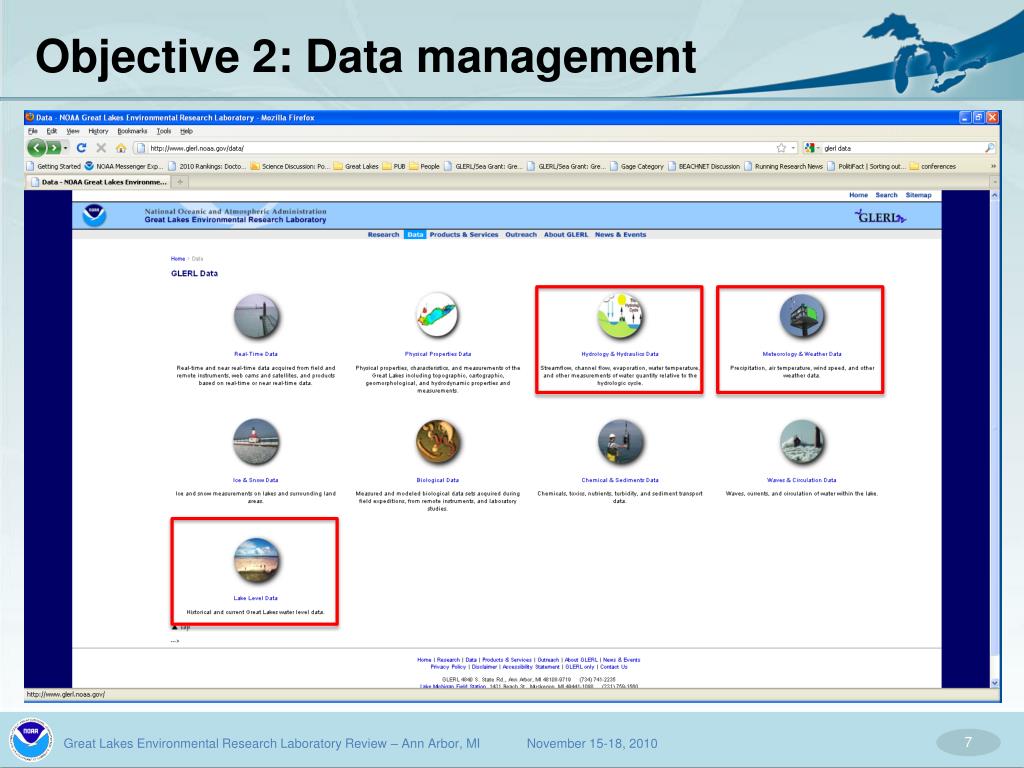
Task: Click the 'glerl data' search box
Action: coord(901,148)
